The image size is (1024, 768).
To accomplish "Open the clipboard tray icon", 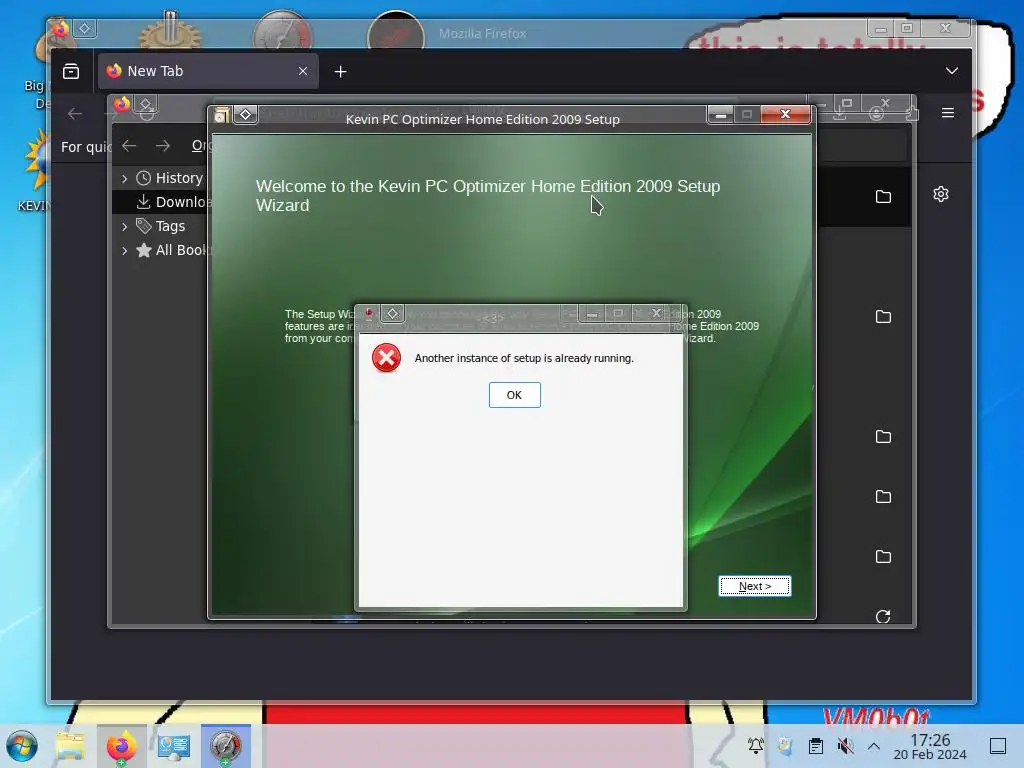I will point(816,745).
